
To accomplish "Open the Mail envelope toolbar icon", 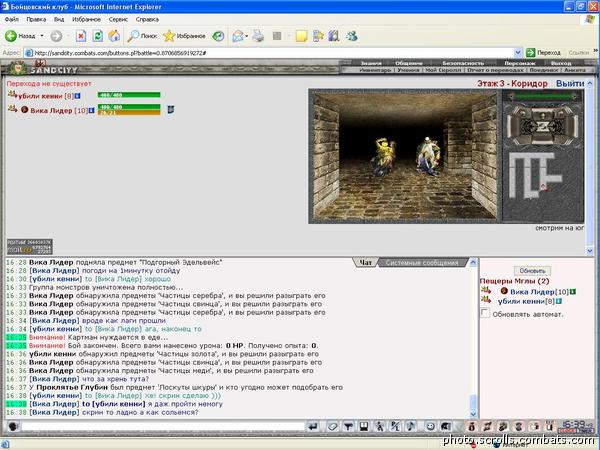I will [x=238, y=36].
